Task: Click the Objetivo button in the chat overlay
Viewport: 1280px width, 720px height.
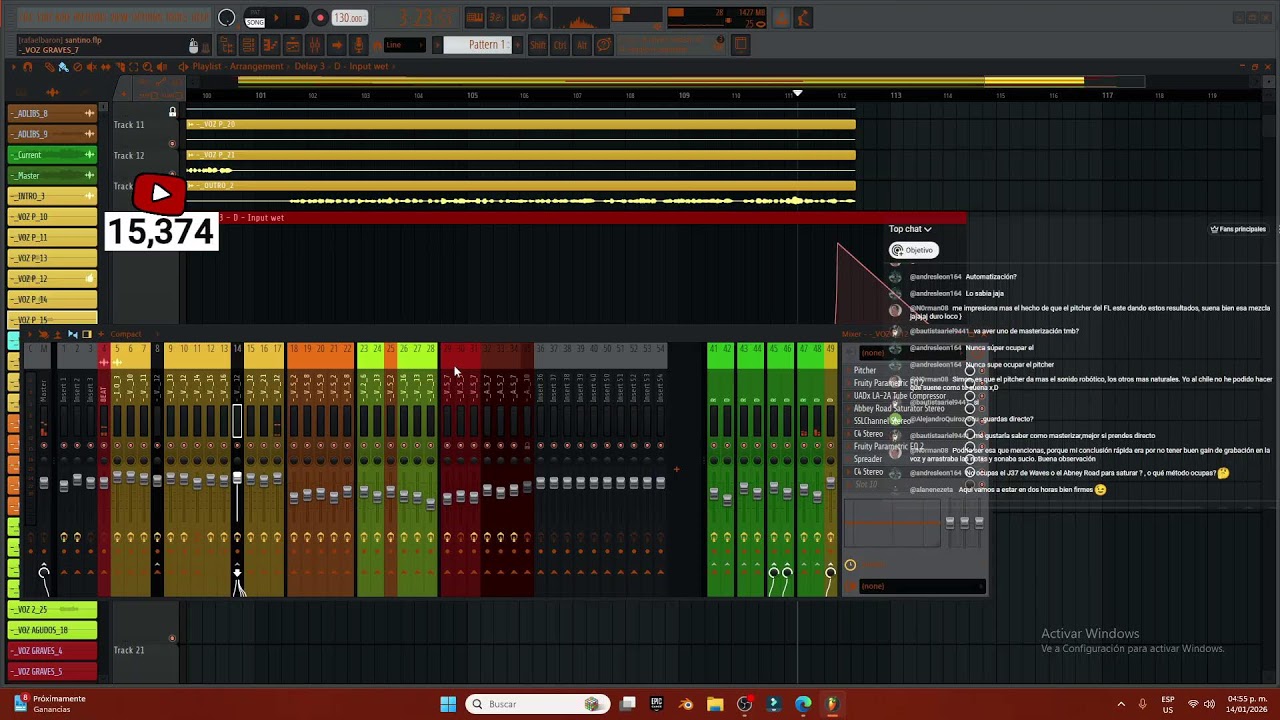Action: (913, 250)
